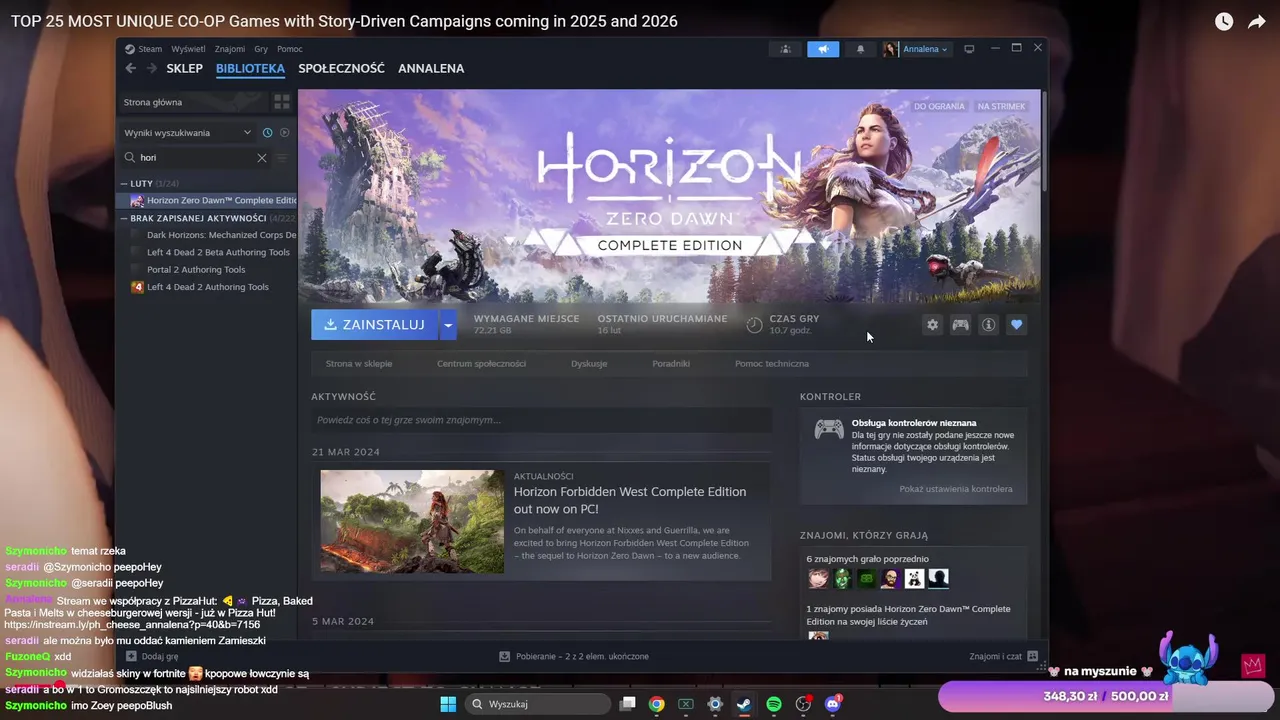
Task: Open the Annalena account dropdown
Action: [x=926, y=49]
